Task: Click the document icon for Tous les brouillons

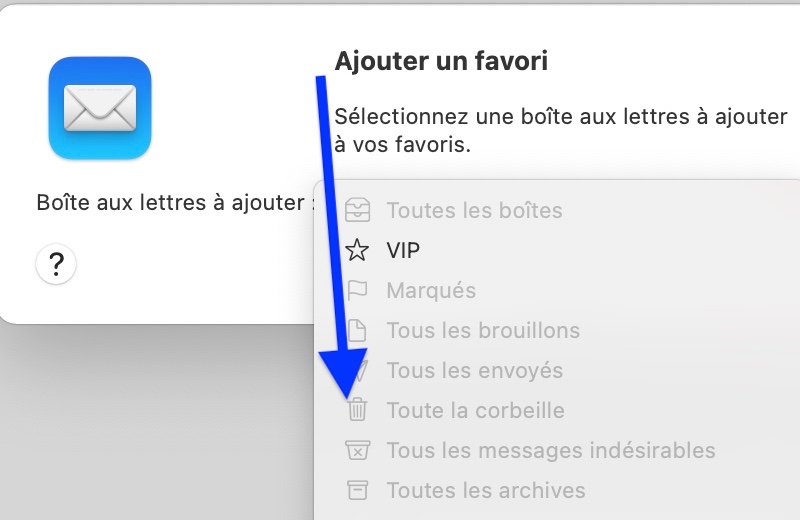Action: coord(357,331)
